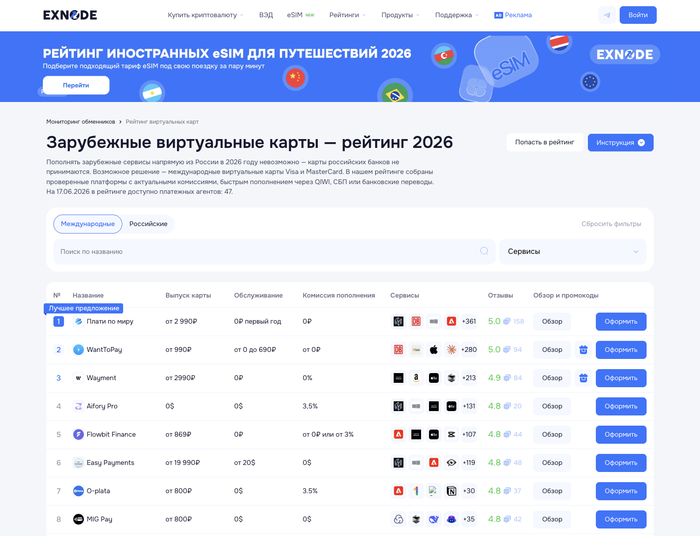Click the 'от 19 990₽' card issue price
Image resolution: width=700 pixels, height=536 pixels.
(x=183, y=463)
